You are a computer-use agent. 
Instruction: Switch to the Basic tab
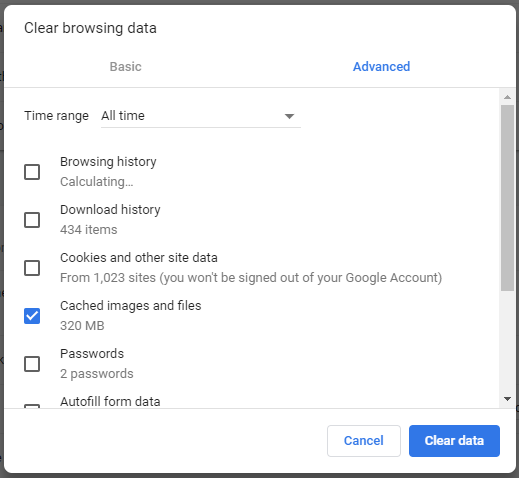125,67
